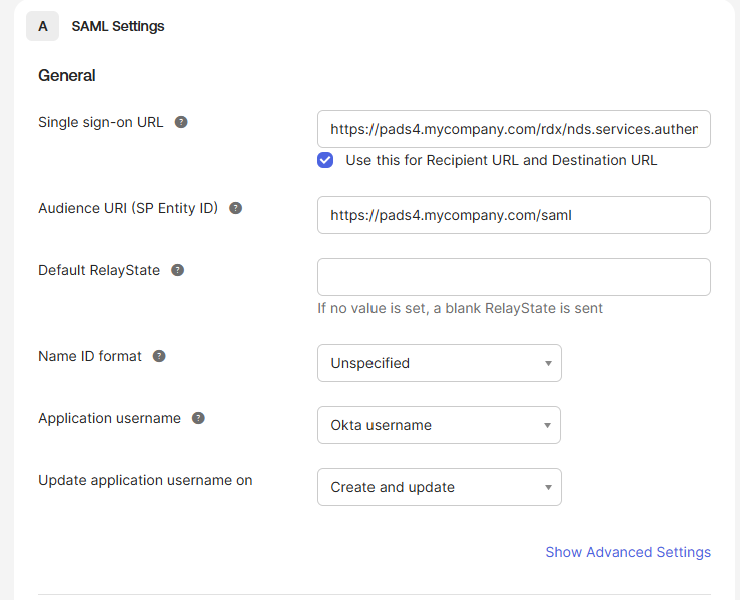Viewport: 740px width, 600px height.
Task: Click the Name ID format label
Action: click(x=90, y=356)
